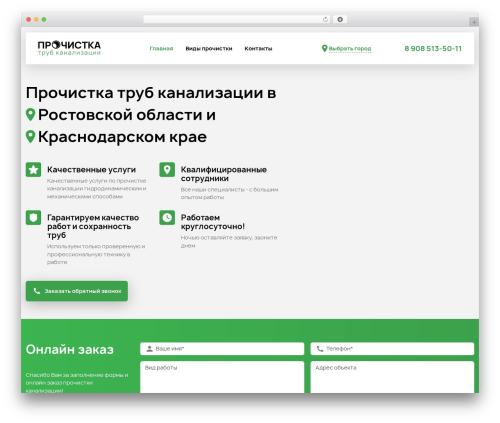
Task: Click the Квалифицированные сотрудники heading
Action: pyautogui.click(x=224, y=174)
